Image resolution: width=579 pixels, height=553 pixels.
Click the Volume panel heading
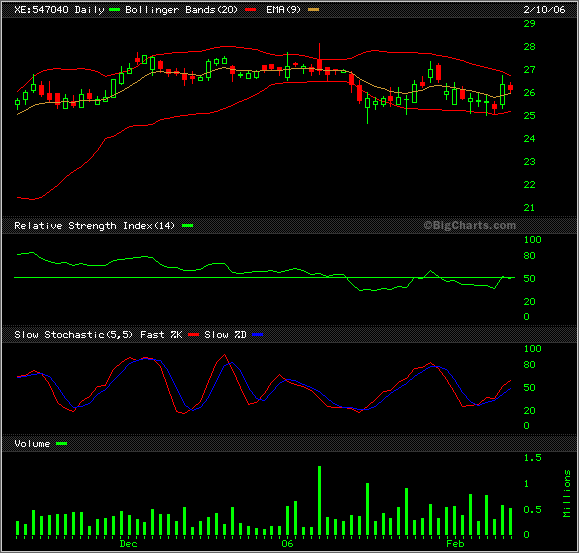(x=32, y=444)
